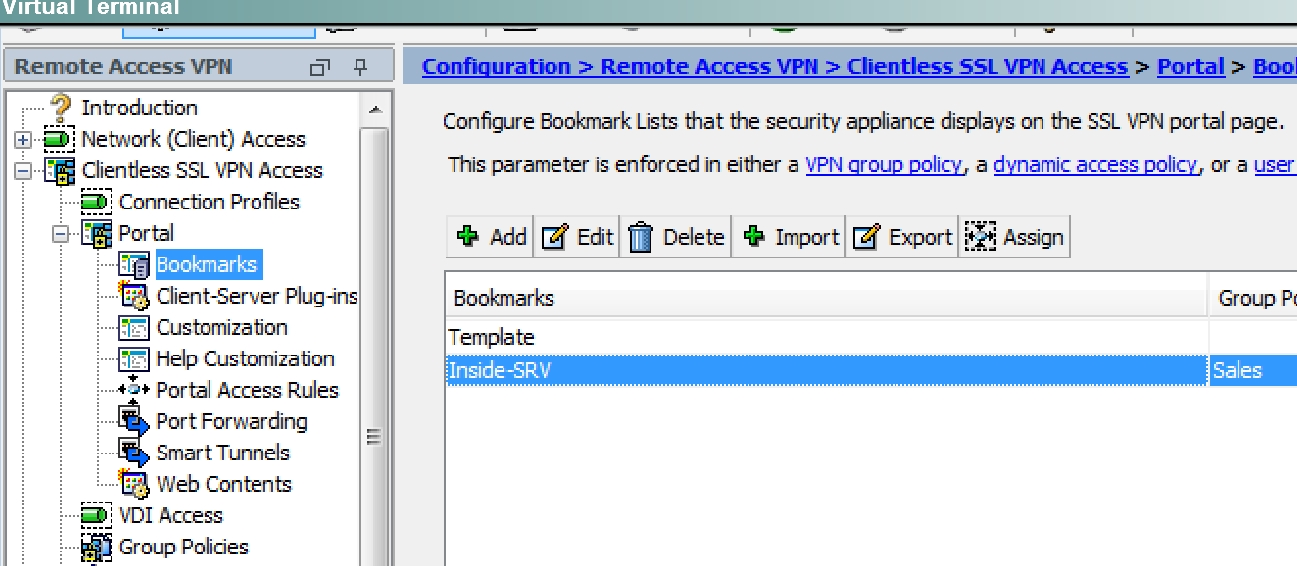This screenshot has width=1297, height=566.
Task: Select Bookmarks in the Portal tree
Action: tap(207, 265)
